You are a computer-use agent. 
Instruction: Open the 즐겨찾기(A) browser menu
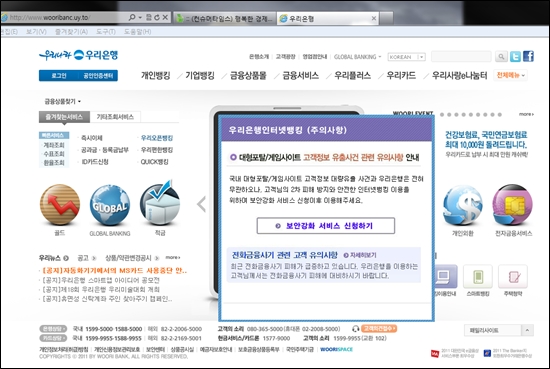click(x=71, y=32)
